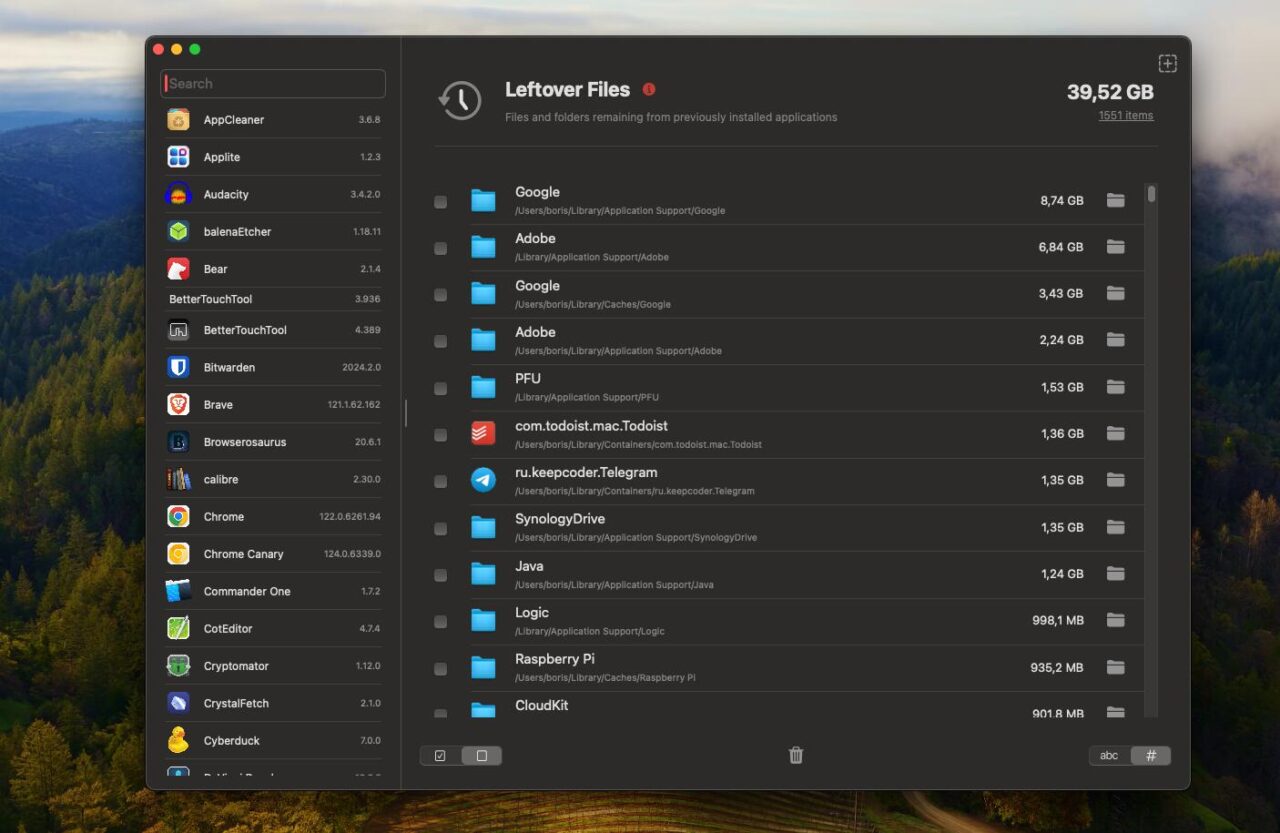The height and width of the screenshot is (833, 1280).
Task: Select the Java folder row
Action: pos(789,574)
